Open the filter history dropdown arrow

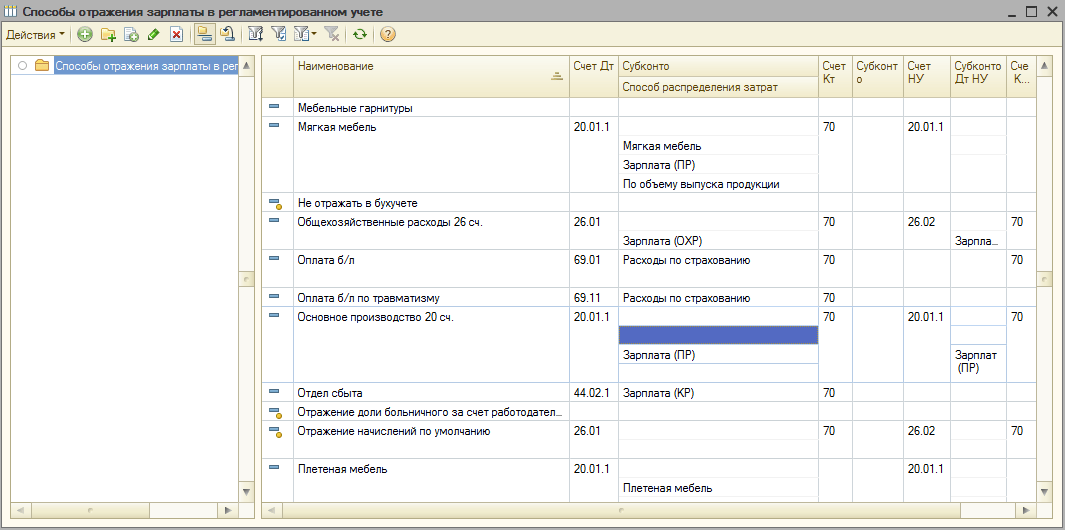tap(314, 35)
